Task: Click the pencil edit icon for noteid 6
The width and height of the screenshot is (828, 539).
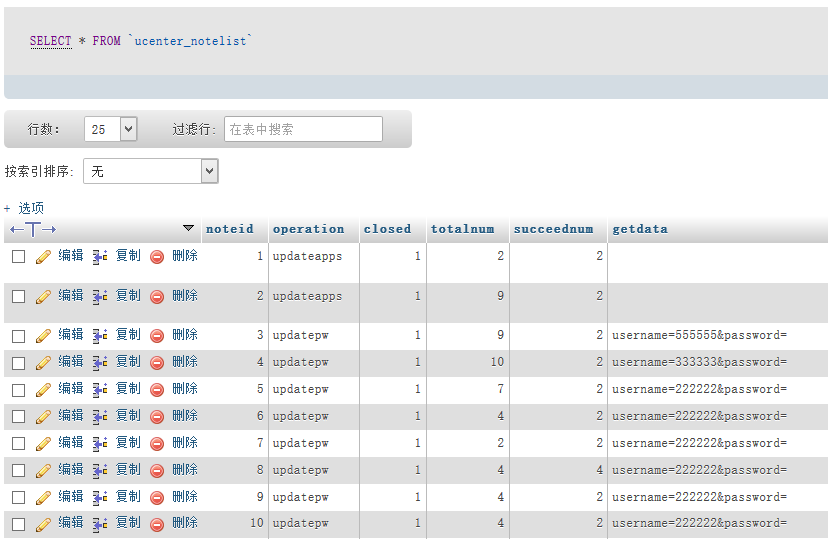Action: click(x=43, y=416)
